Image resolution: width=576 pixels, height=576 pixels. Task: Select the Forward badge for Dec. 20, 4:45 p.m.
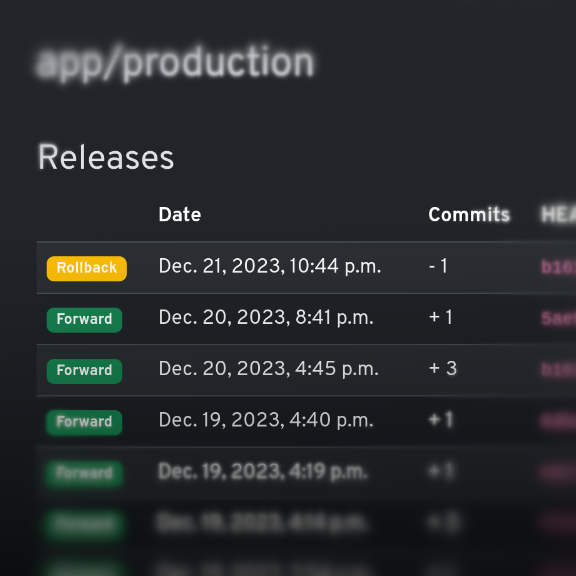84,371
